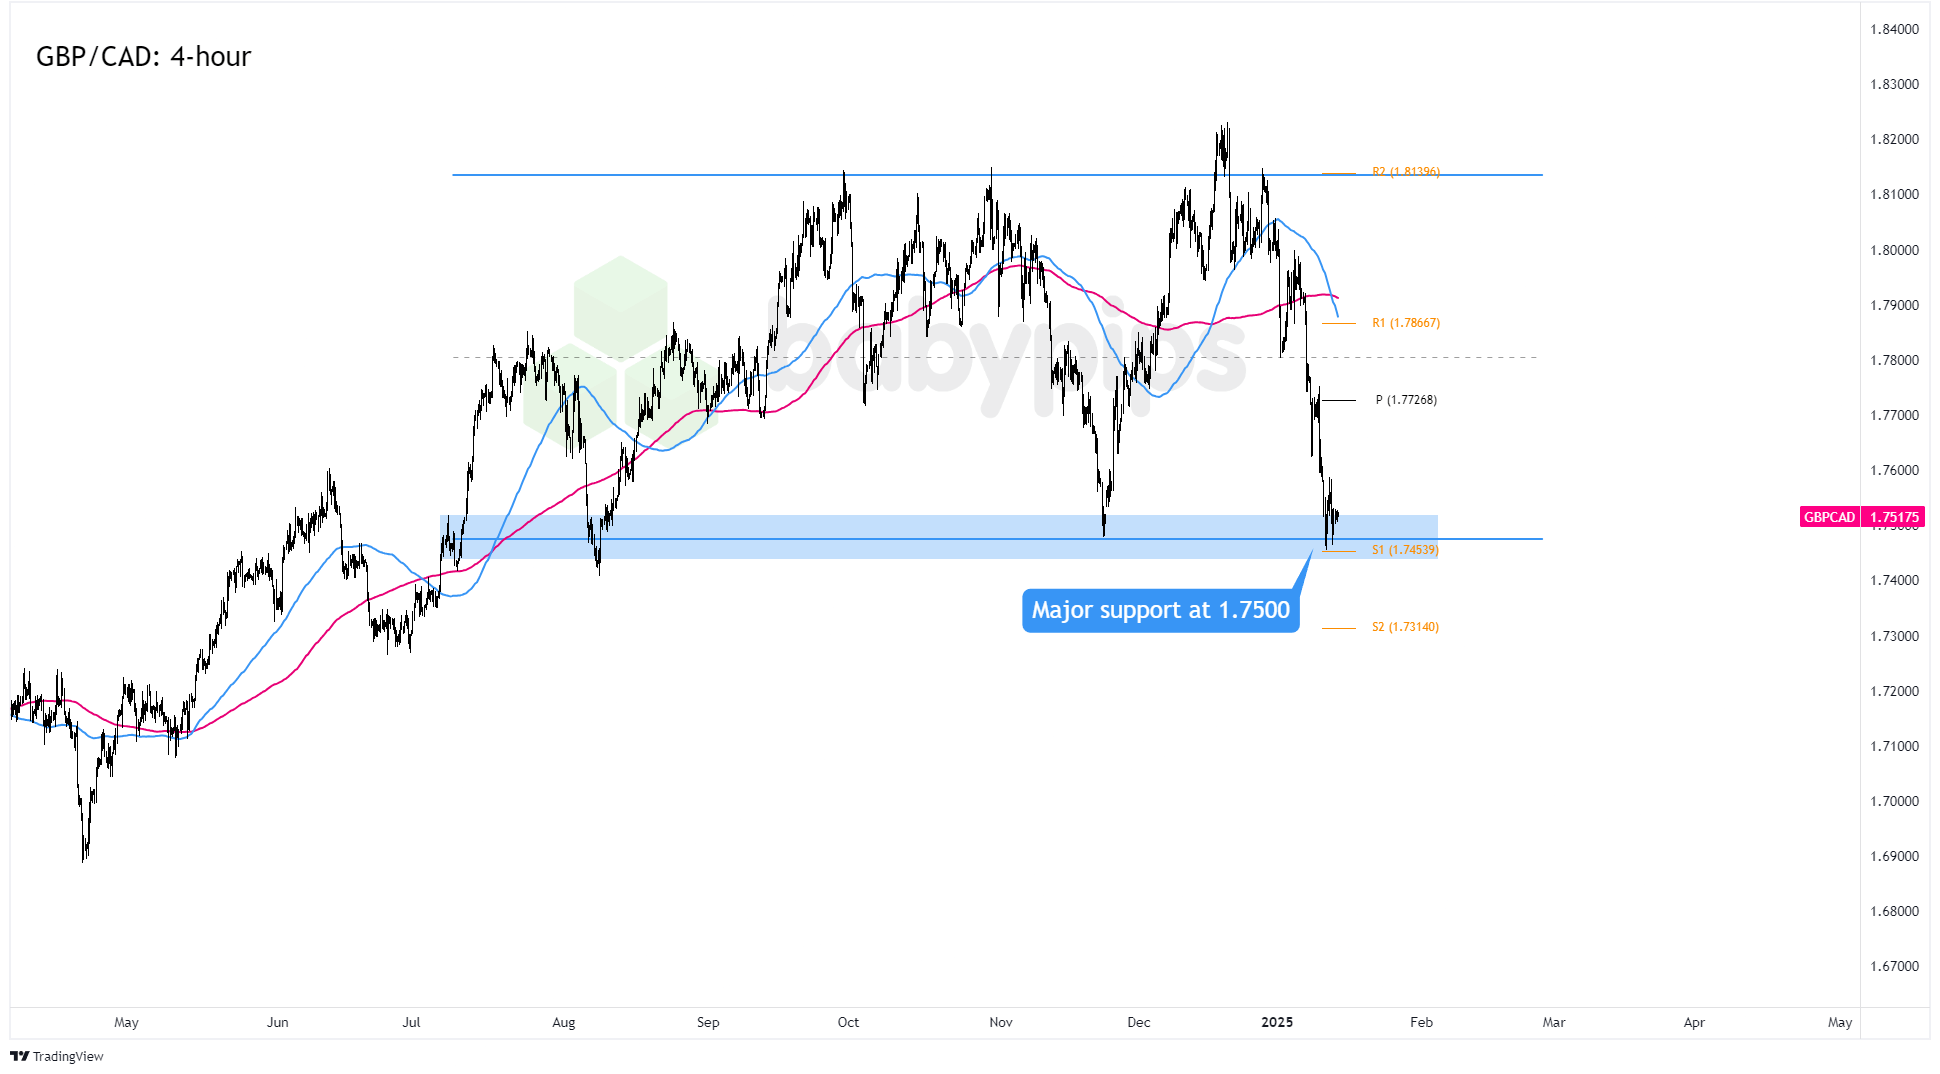Click the TradingView logo icon
Screen dimensions: 1940x1074
19,1056
